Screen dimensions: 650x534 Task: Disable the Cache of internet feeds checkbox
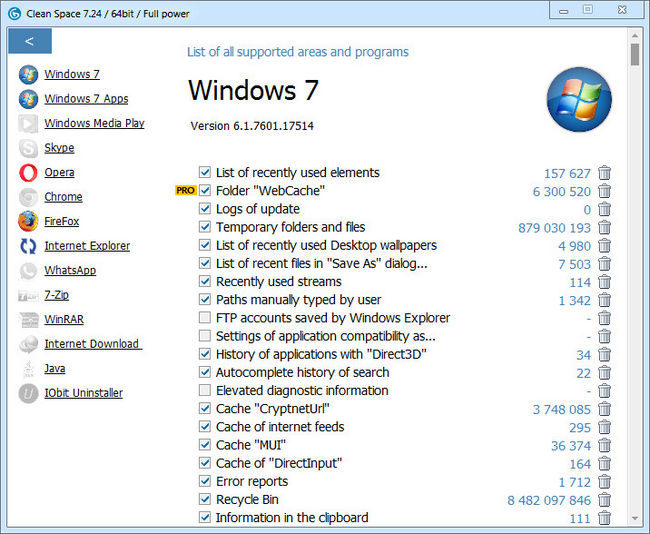tap(205, 427)
